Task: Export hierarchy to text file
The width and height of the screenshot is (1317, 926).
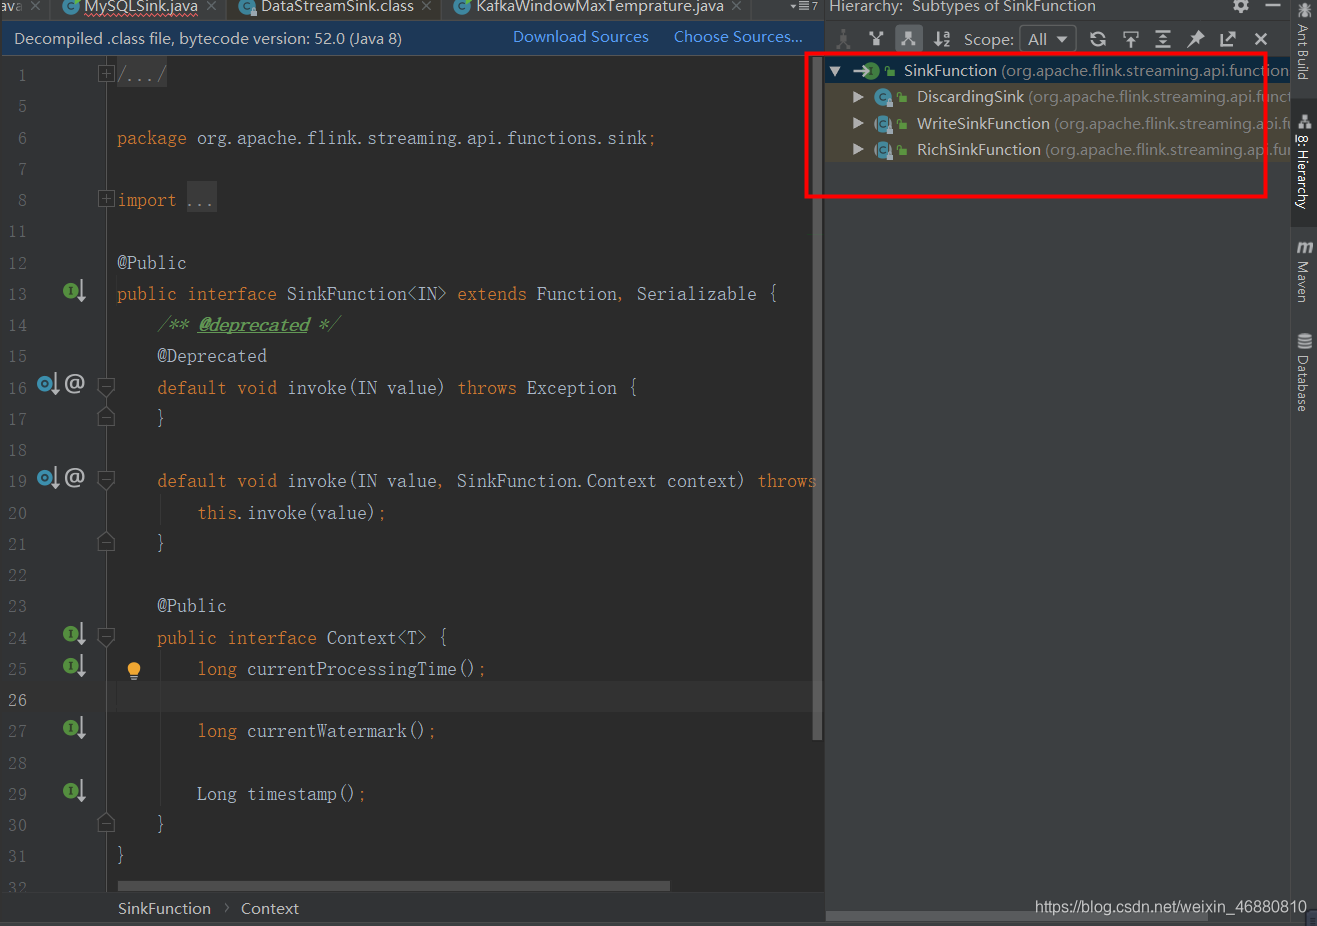Action: [1228, 39]
